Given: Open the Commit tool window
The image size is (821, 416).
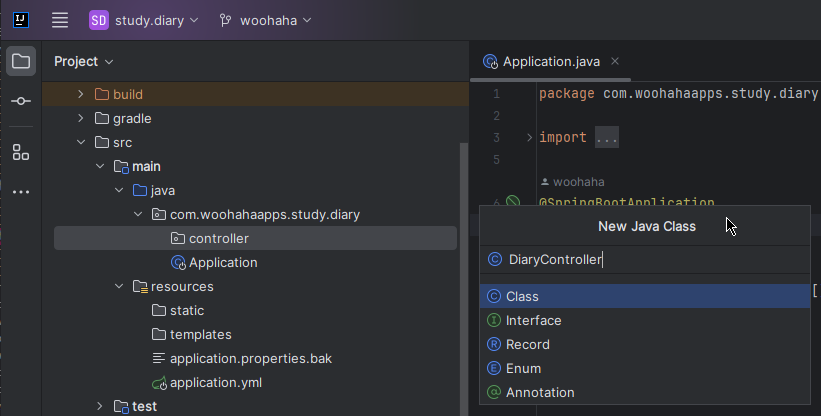Looking at the screenshot, I should click(x=20, y=102).
